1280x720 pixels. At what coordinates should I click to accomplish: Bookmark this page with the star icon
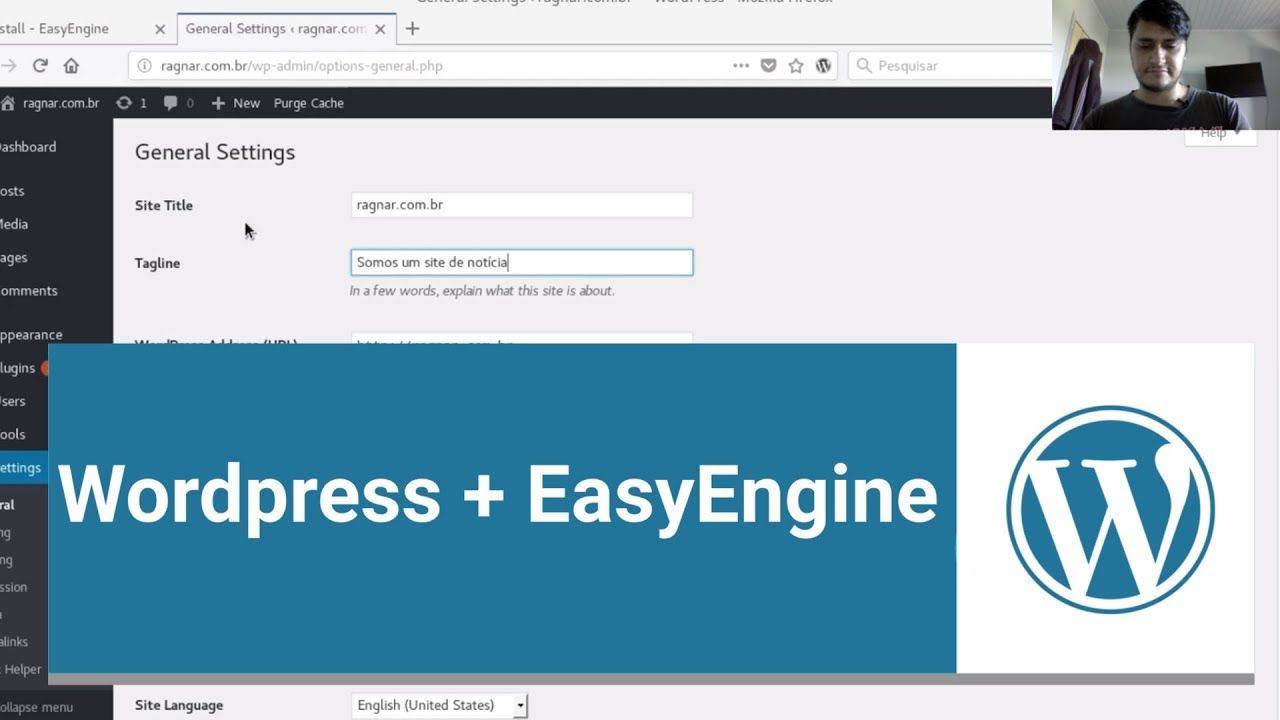pos(796,66)
